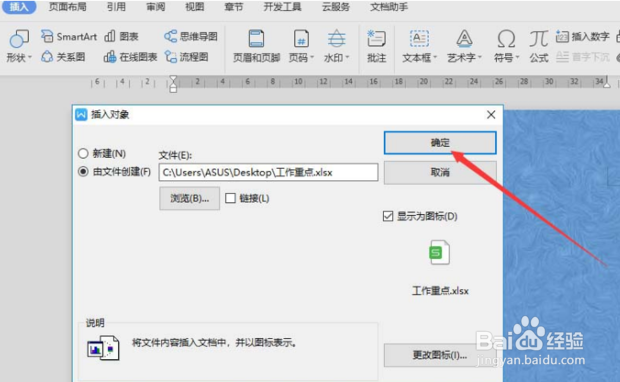Viewport: 620px width, 382px height.
Task: Switch to the 视图 tab
Action: click(195, 7)
